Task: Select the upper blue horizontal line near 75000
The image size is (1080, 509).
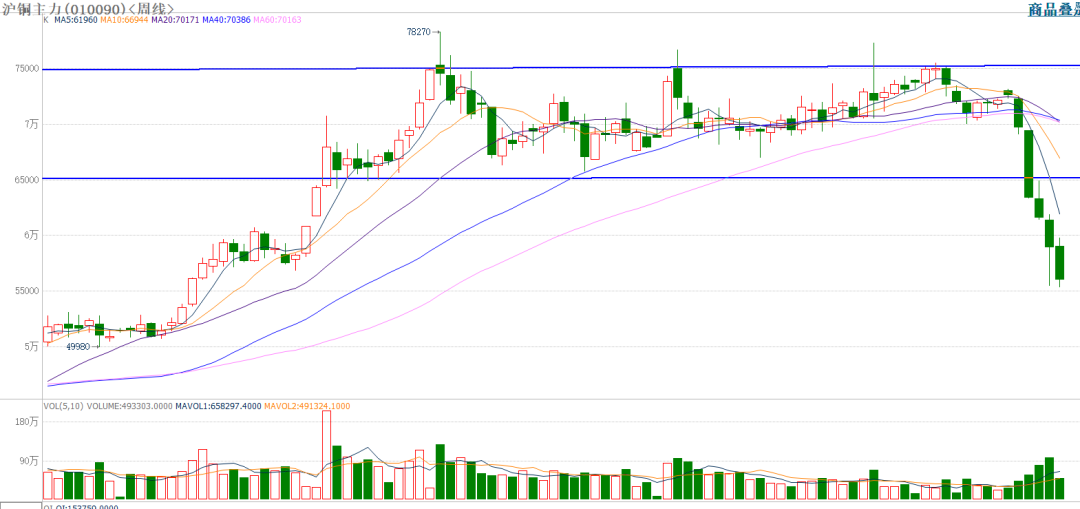Action: [561, 67]
